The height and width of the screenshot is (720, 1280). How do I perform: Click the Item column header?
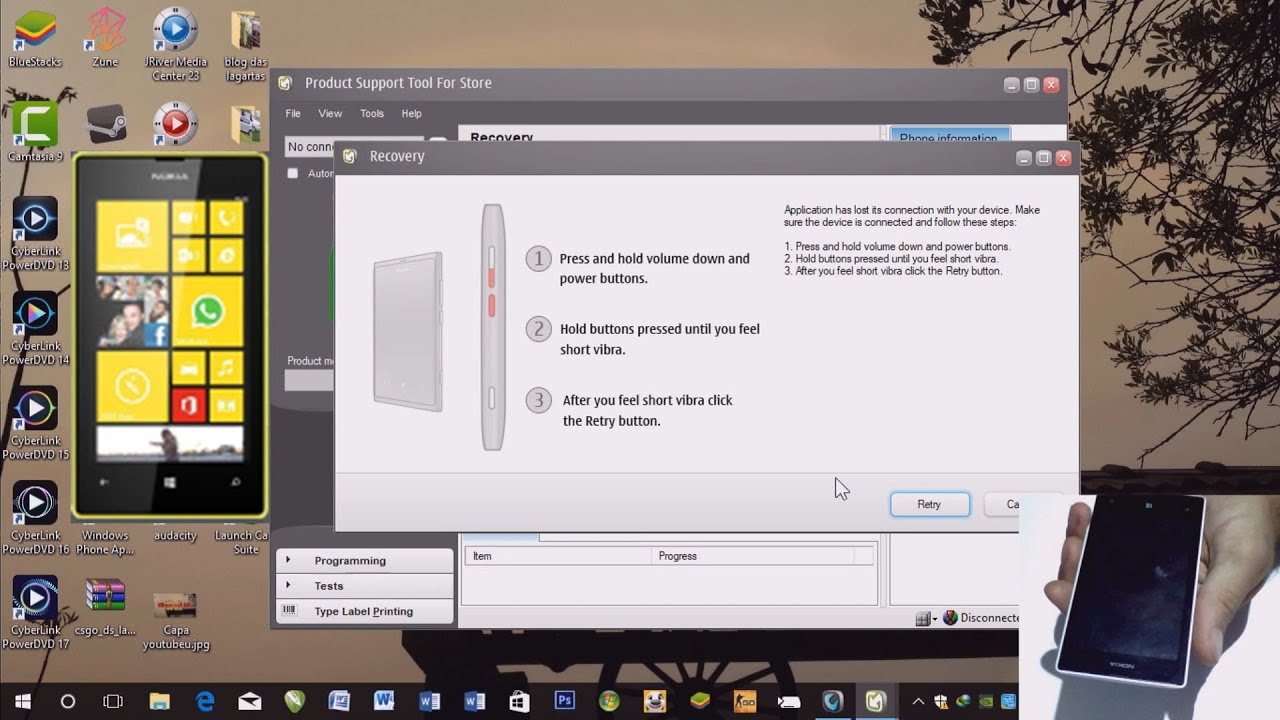coord(558,556)
